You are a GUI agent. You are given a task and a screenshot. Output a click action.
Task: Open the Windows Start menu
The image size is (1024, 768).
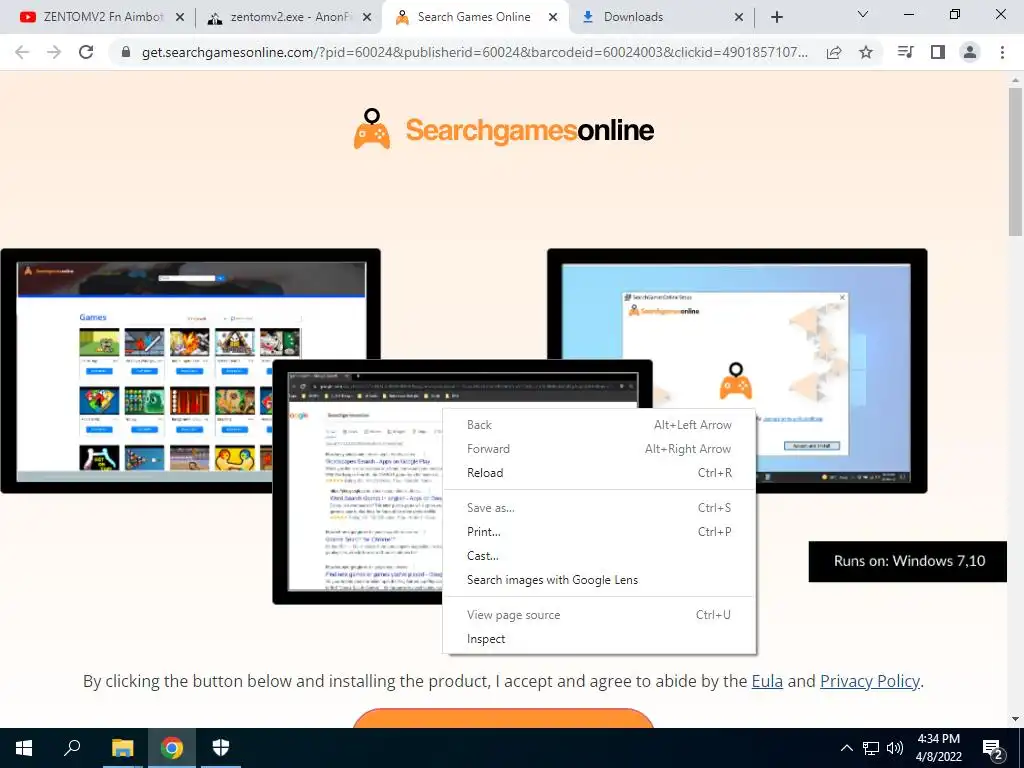tap(24, 748)
